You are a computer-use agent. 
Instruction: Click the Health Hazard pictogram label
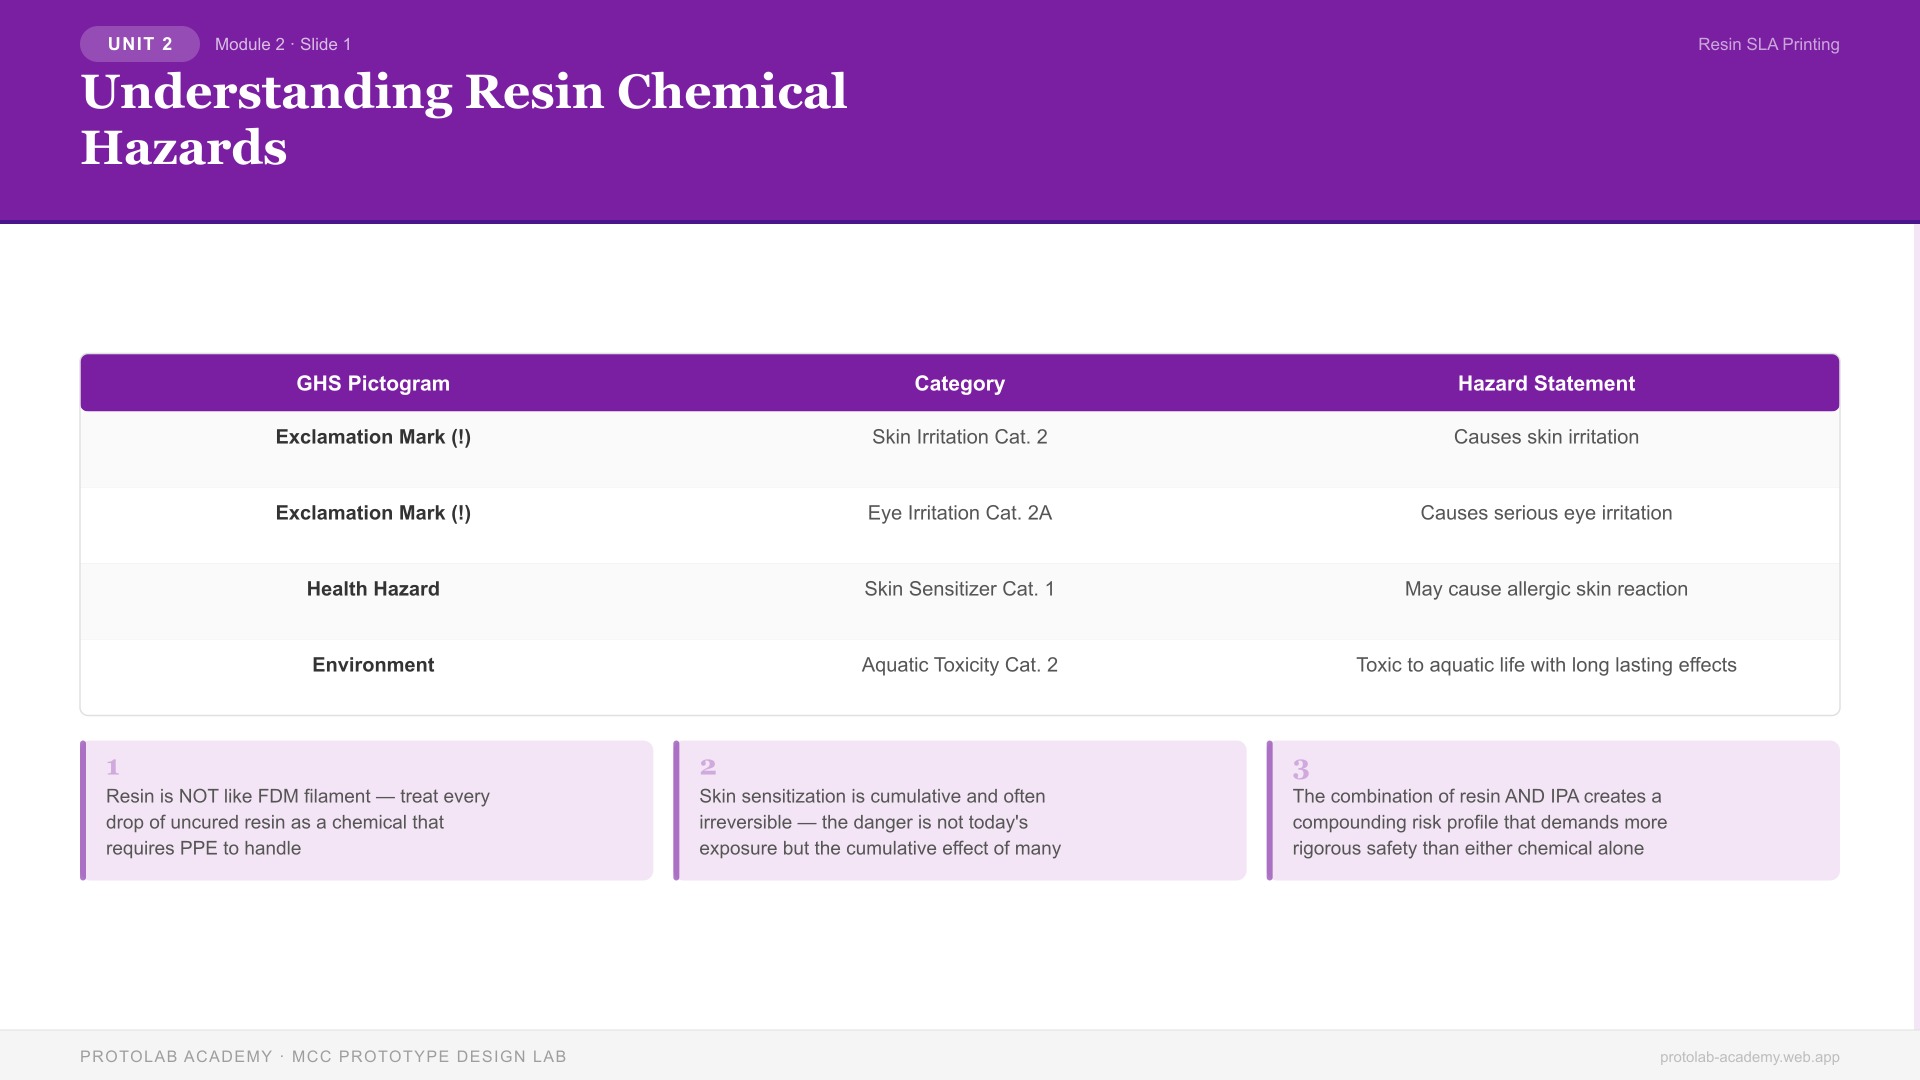[372, 589]
